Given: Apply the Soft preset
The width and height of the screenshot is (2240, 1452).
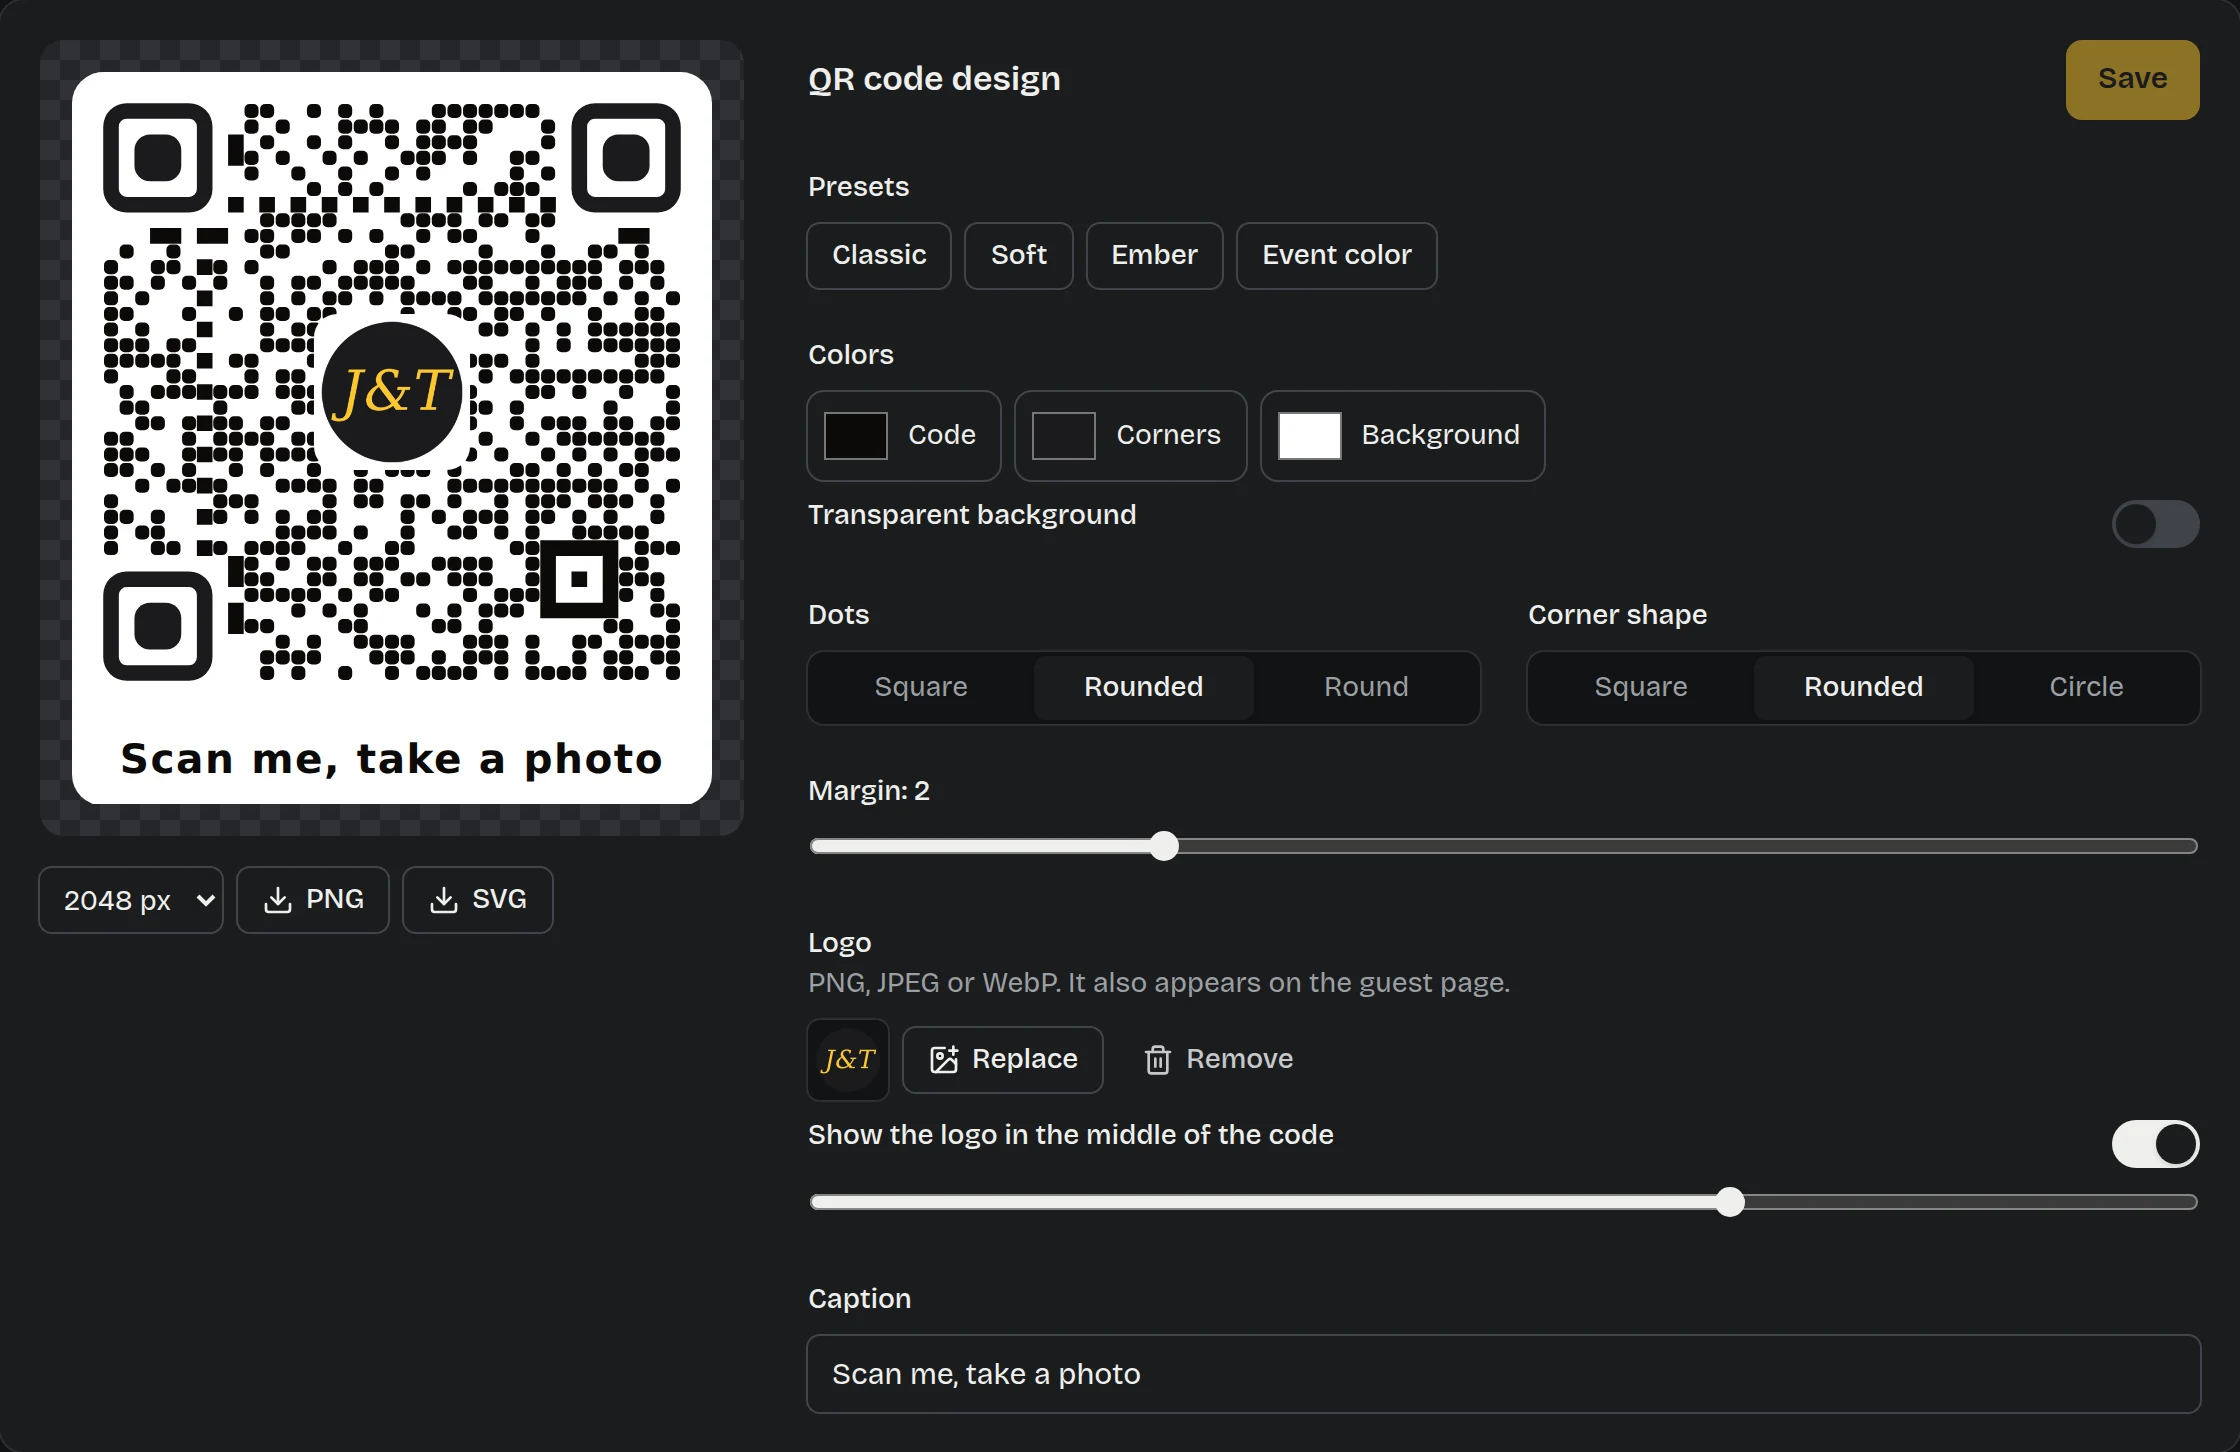Looking at the screenshot, I should coord(1019,256).
